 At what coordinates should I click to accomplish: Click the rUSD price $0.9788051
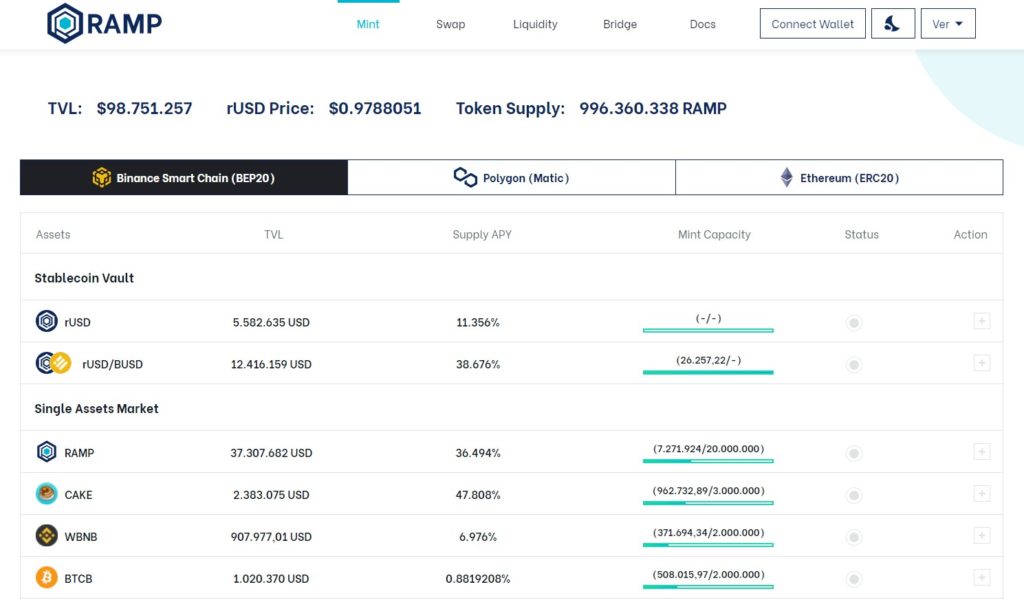(x=375, y=108)
